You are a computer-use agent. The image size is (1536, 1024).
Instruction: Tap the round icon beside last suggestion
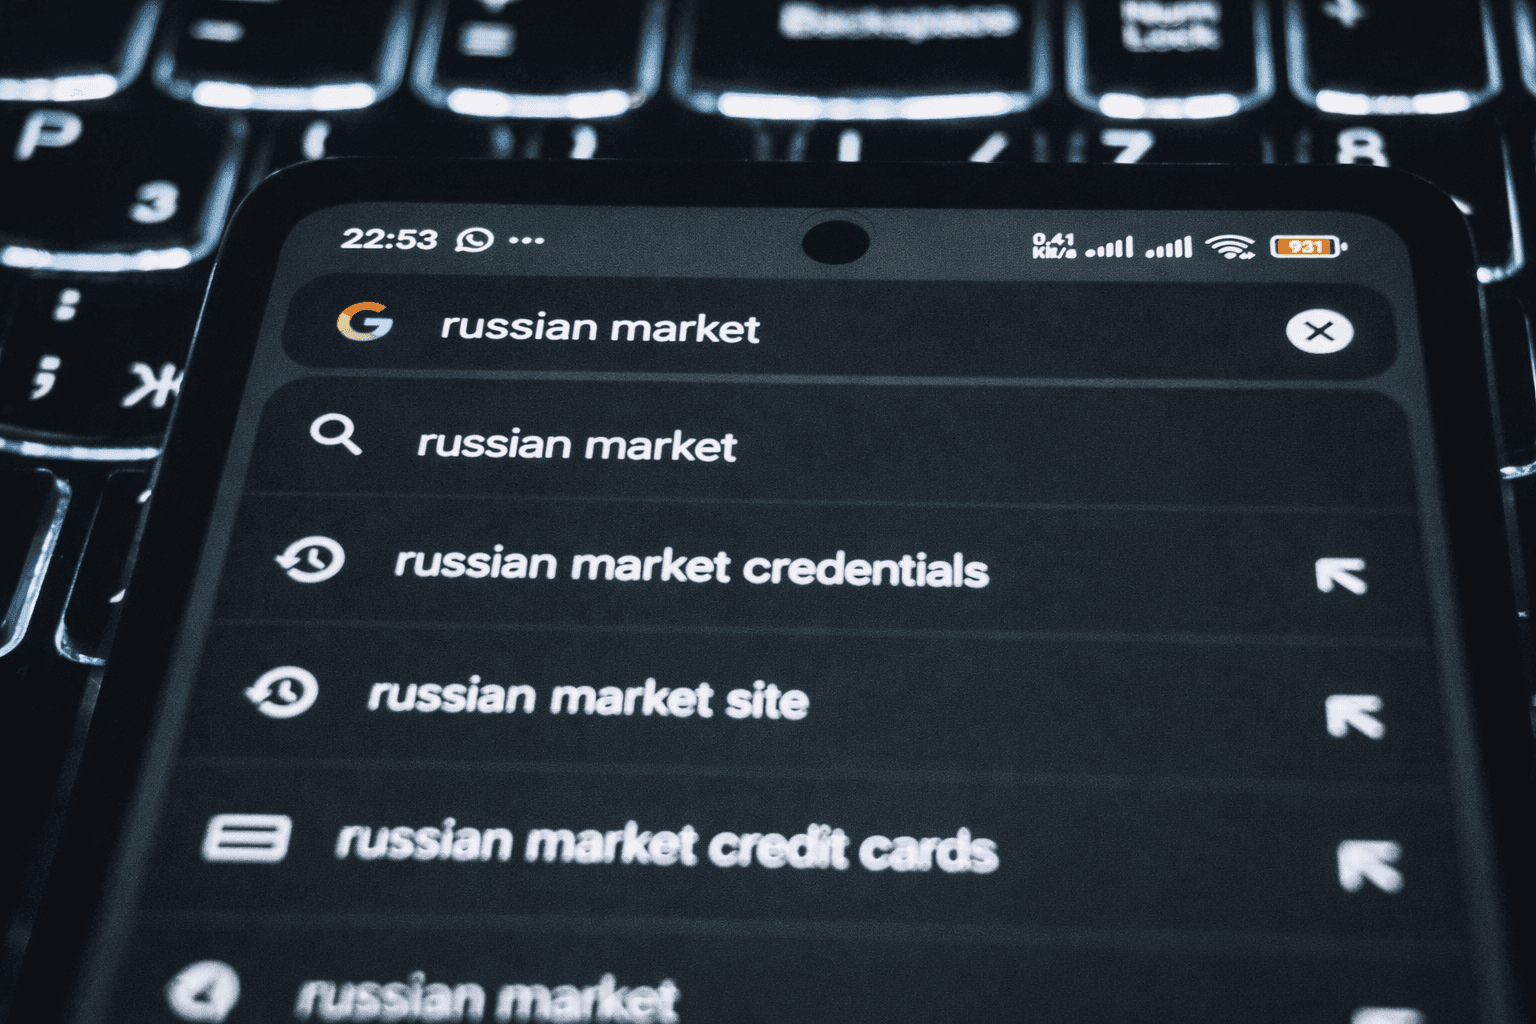point(203,993)
